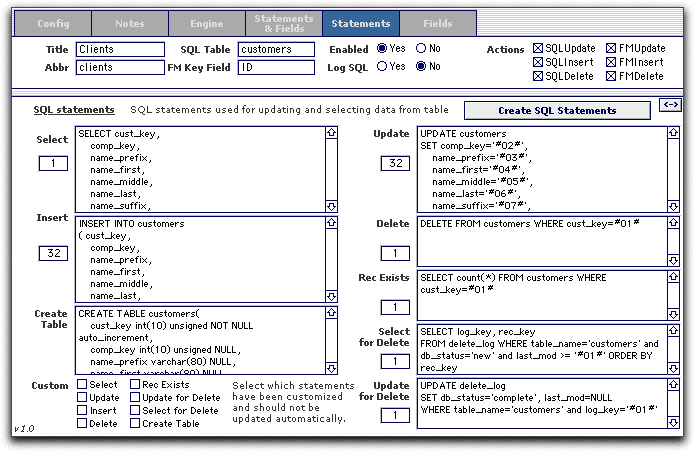Screen dimensions: 695x452
Task: Click the scroll up arrow in Select statement box
Action: 331,132
